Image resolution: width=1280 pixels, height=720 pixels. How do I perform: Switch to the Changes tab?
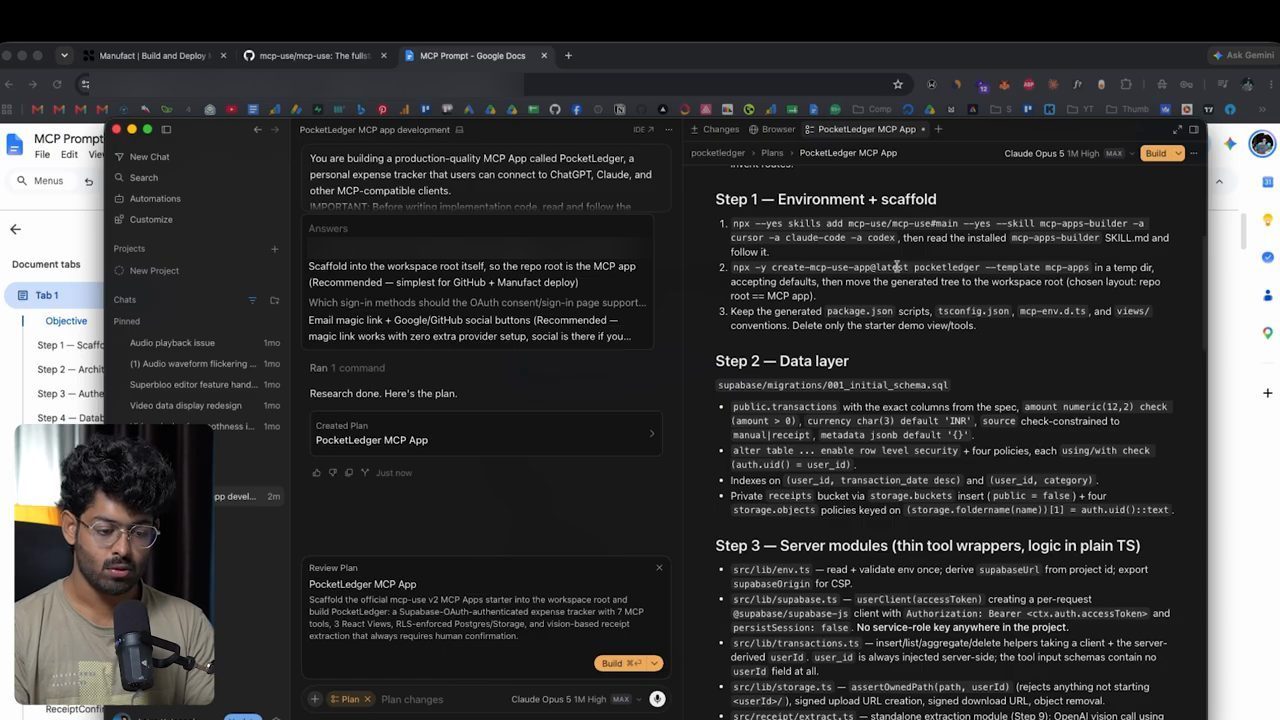(x=714, y=129)
